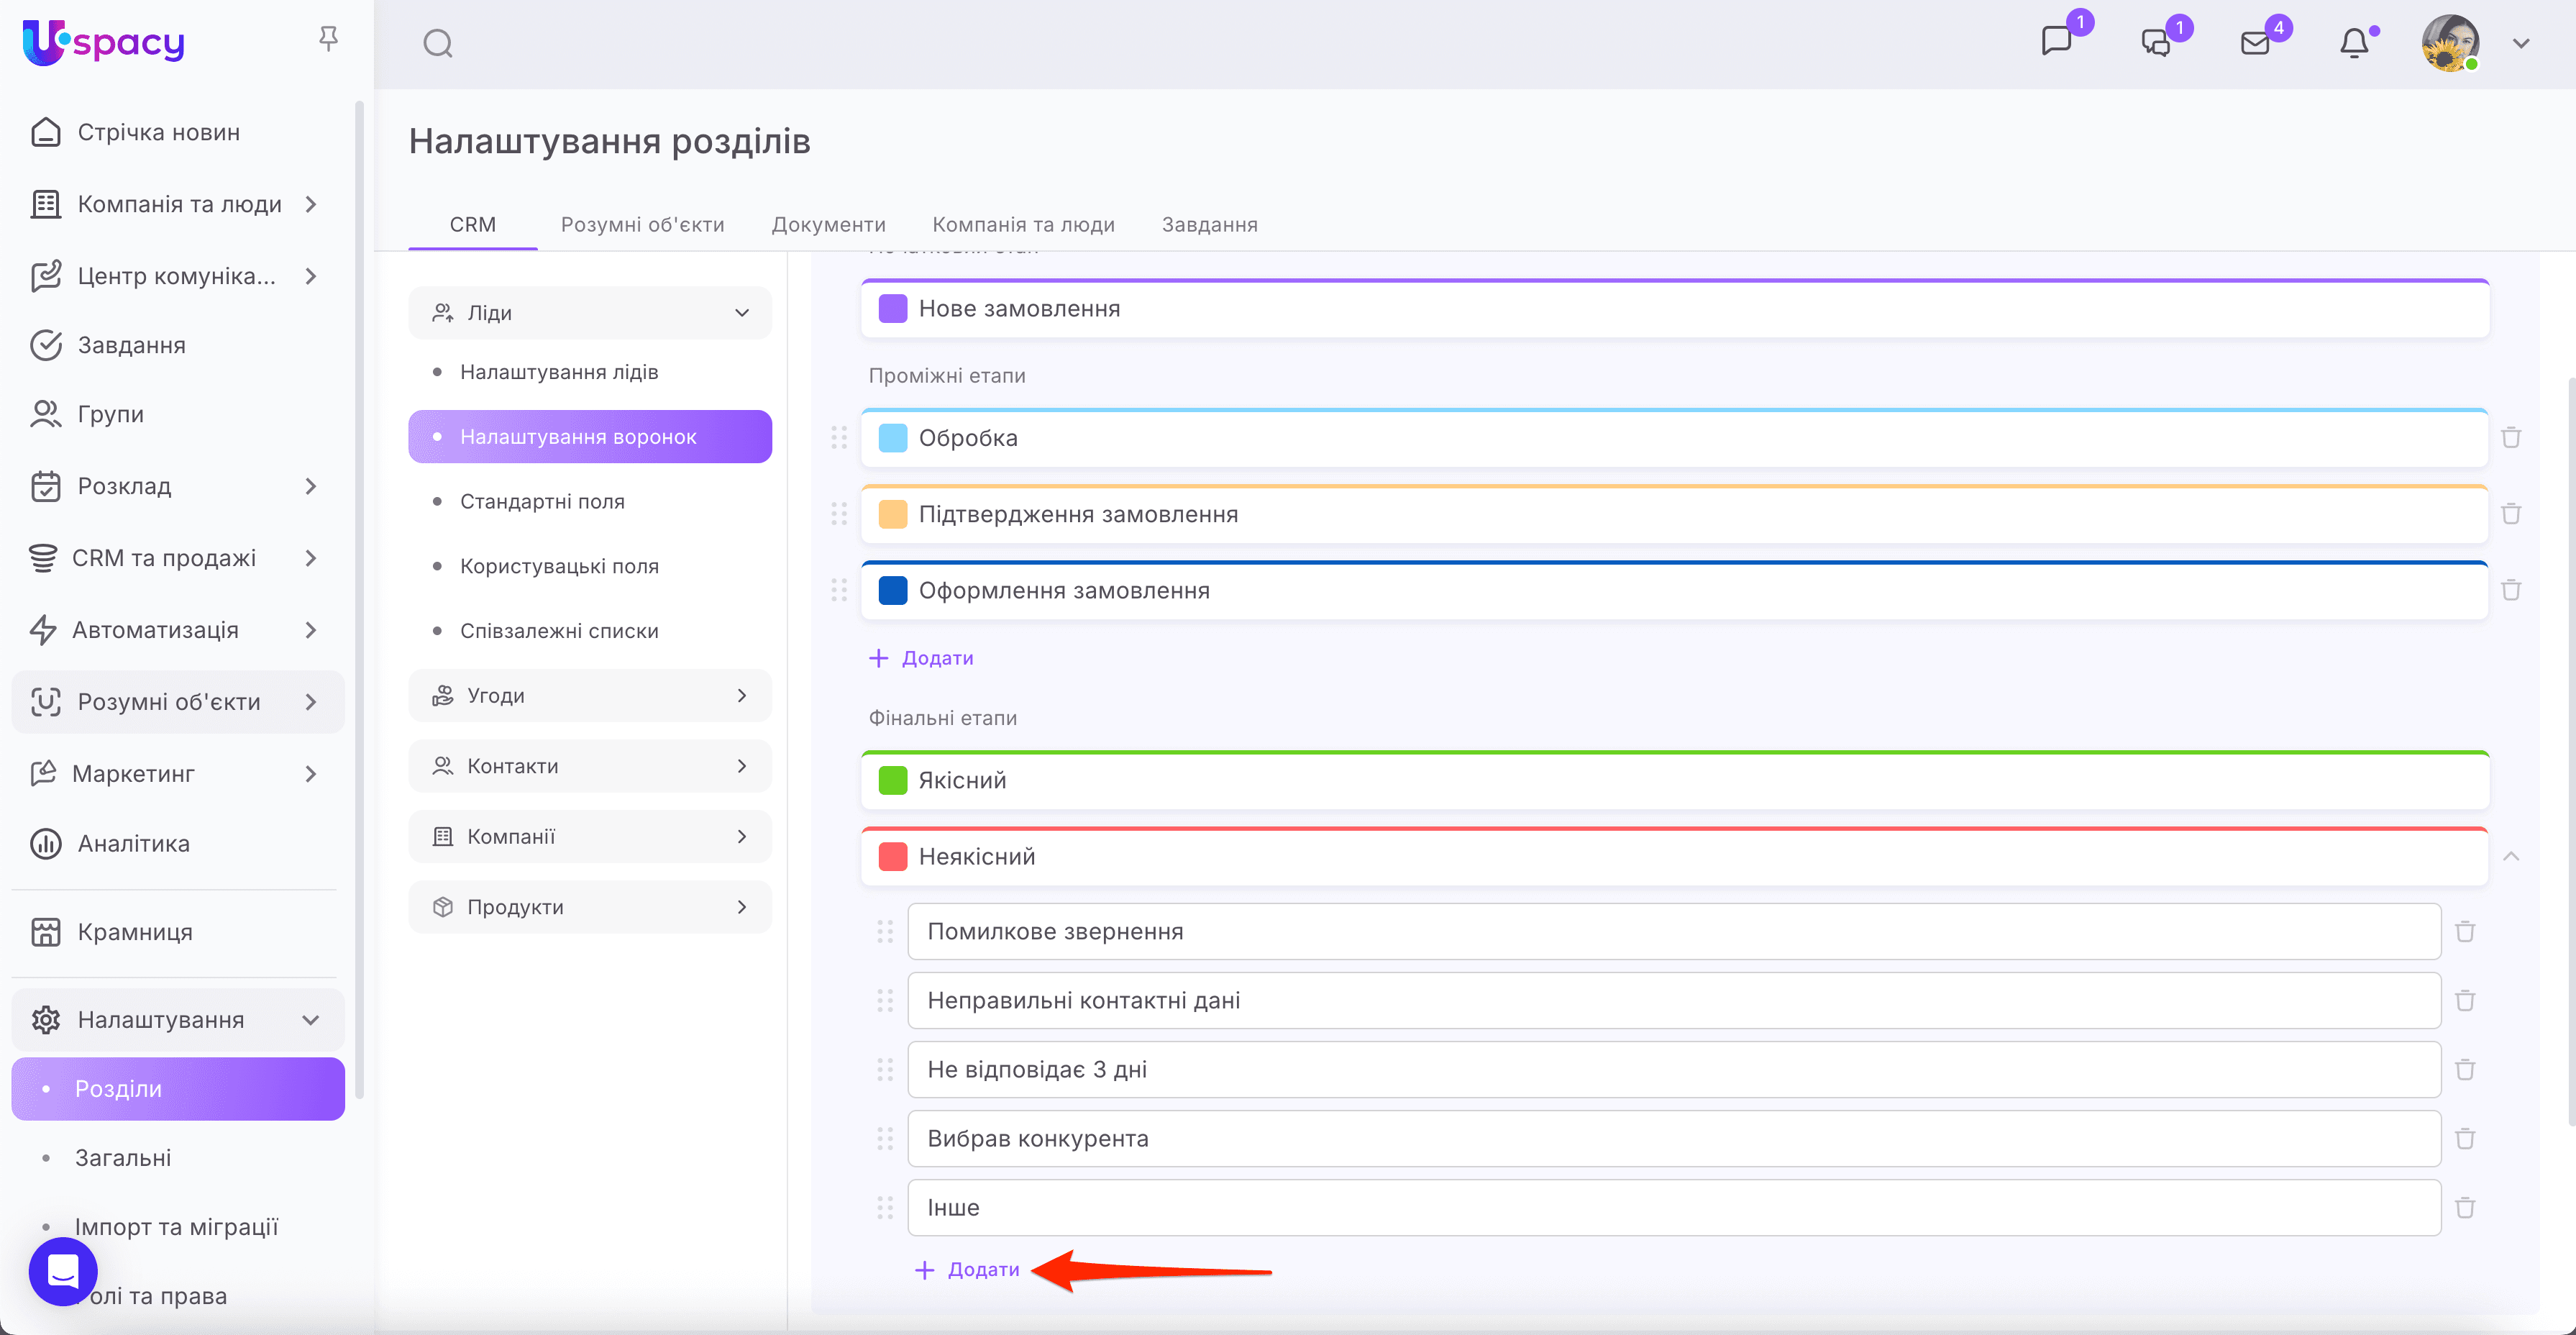This screenshot has height=1335, width=2576.
Task: Open the mail envelope icon
Action: pos(2255,44)
